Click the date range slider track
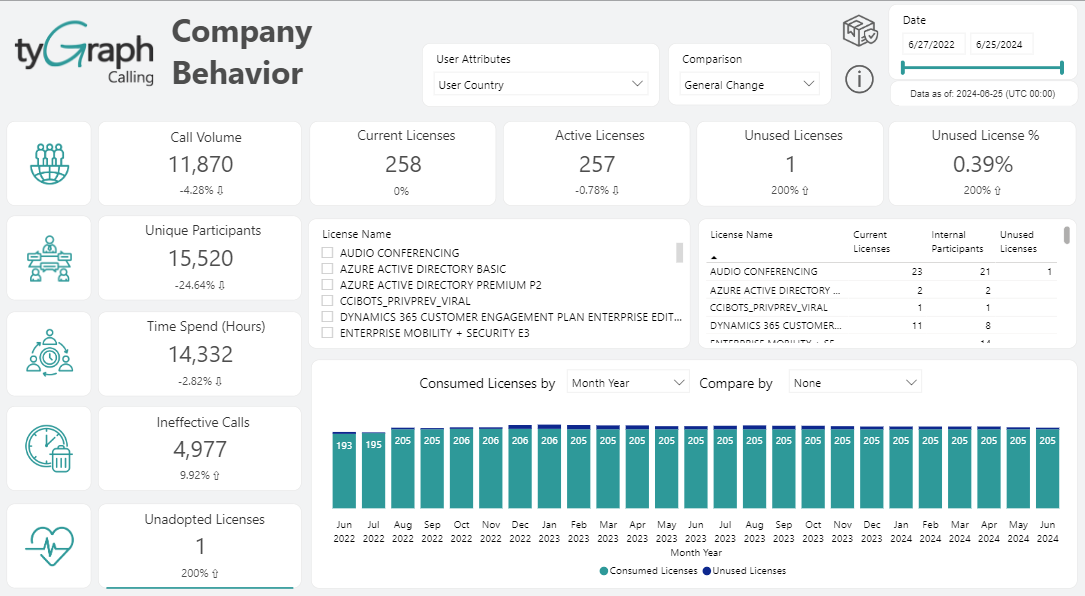 tap(982, 68)
